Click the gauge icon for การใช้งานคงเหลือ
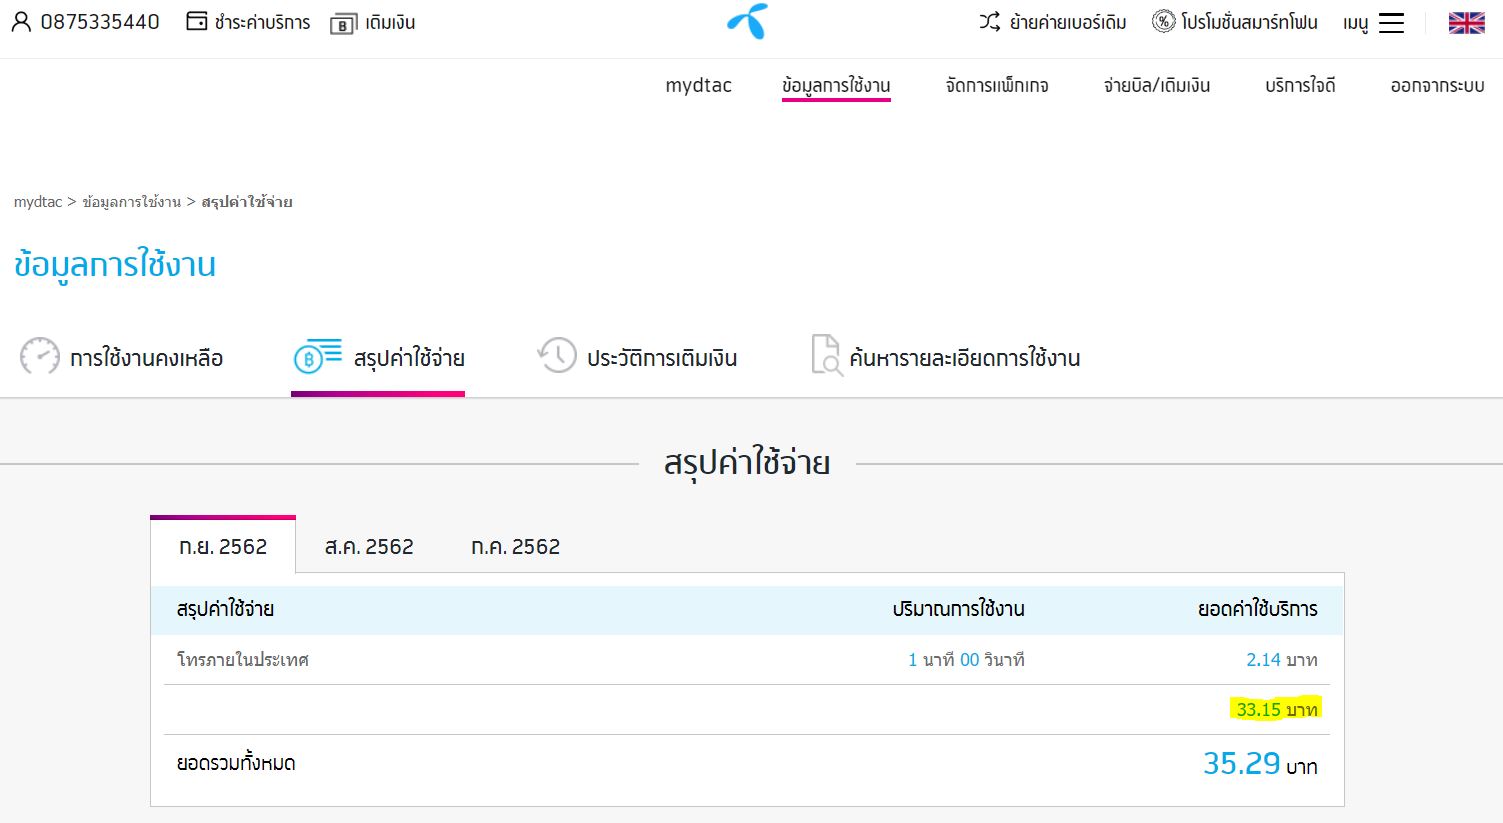This screenshot has width=1503, height=823. click(40, 356)
